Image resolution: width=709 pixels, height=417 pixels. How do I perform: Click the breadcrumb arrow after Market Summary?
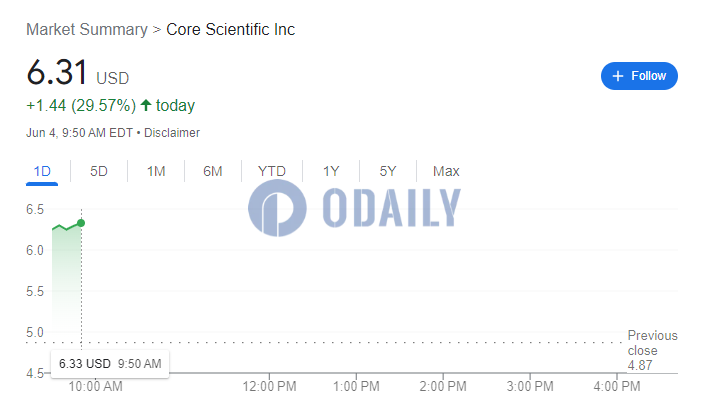point(157,30)
